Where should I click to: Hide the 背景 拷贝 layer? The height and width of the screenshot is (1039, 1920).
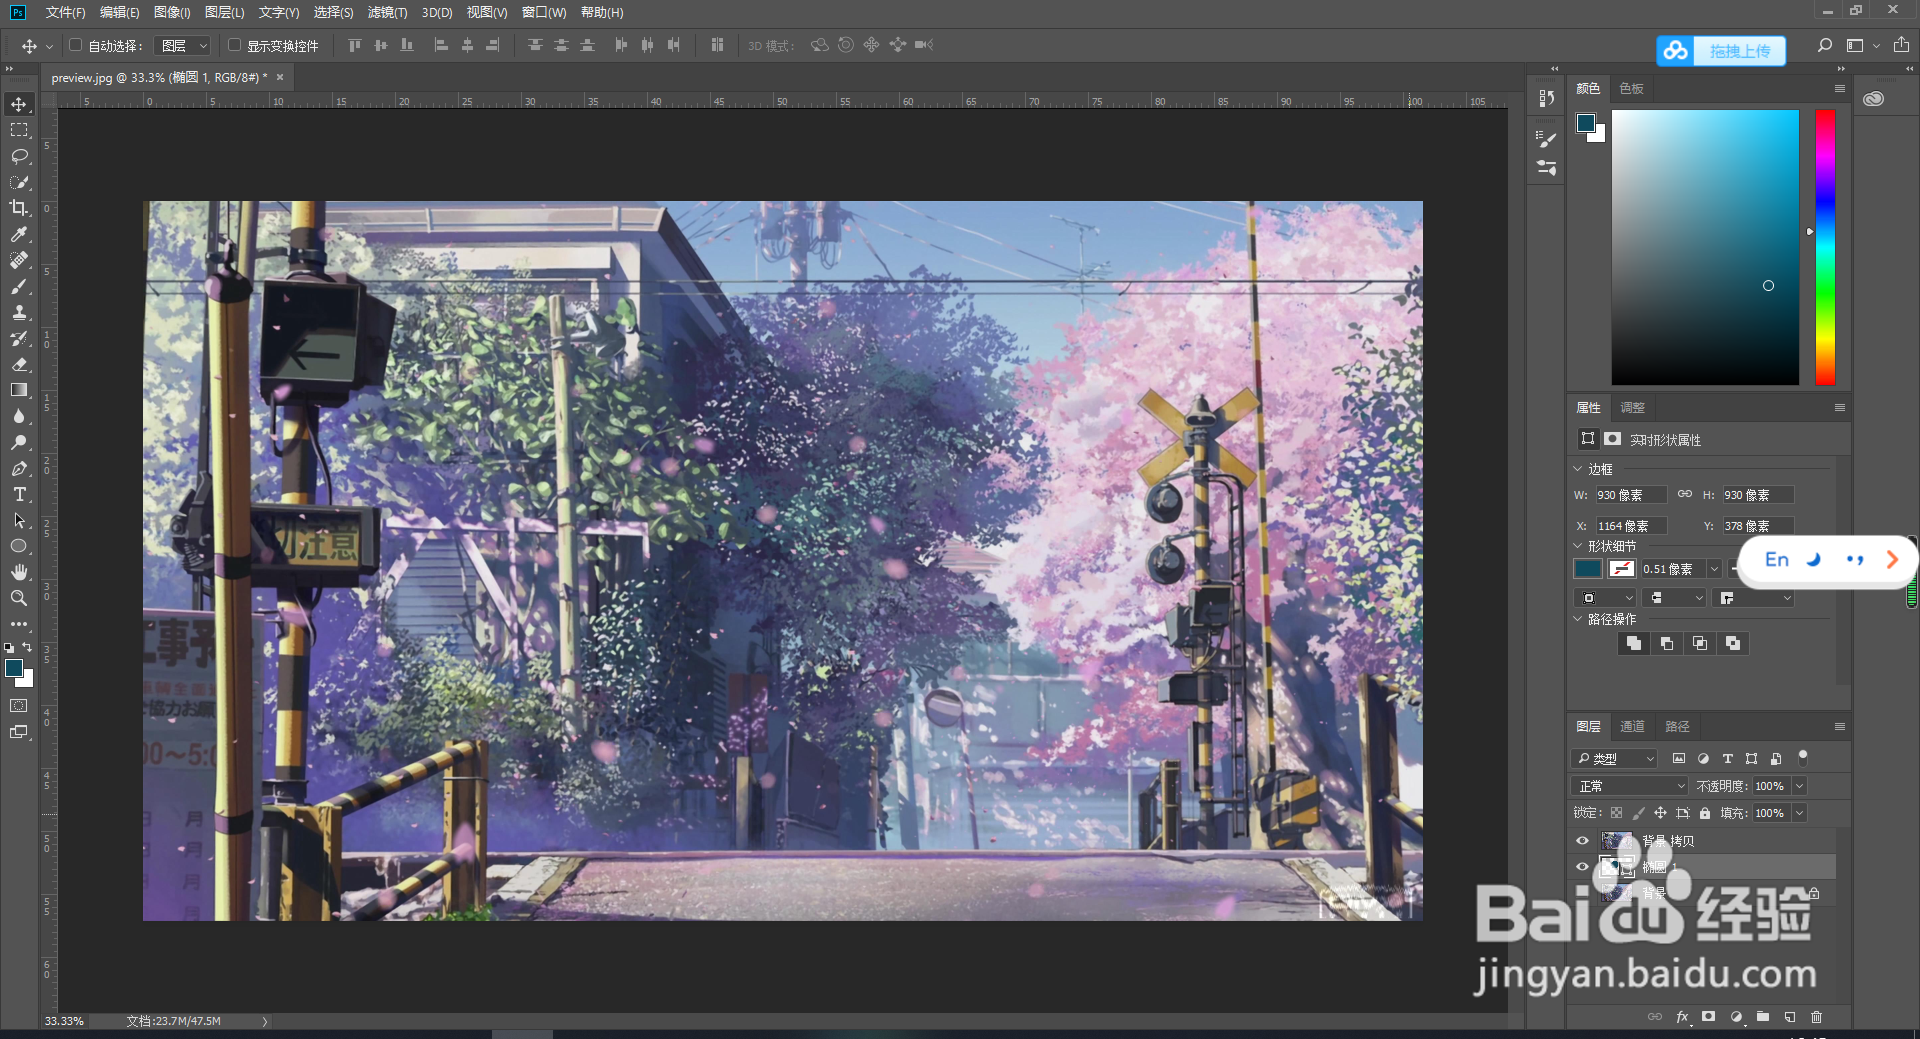[x=1582, y=841]
